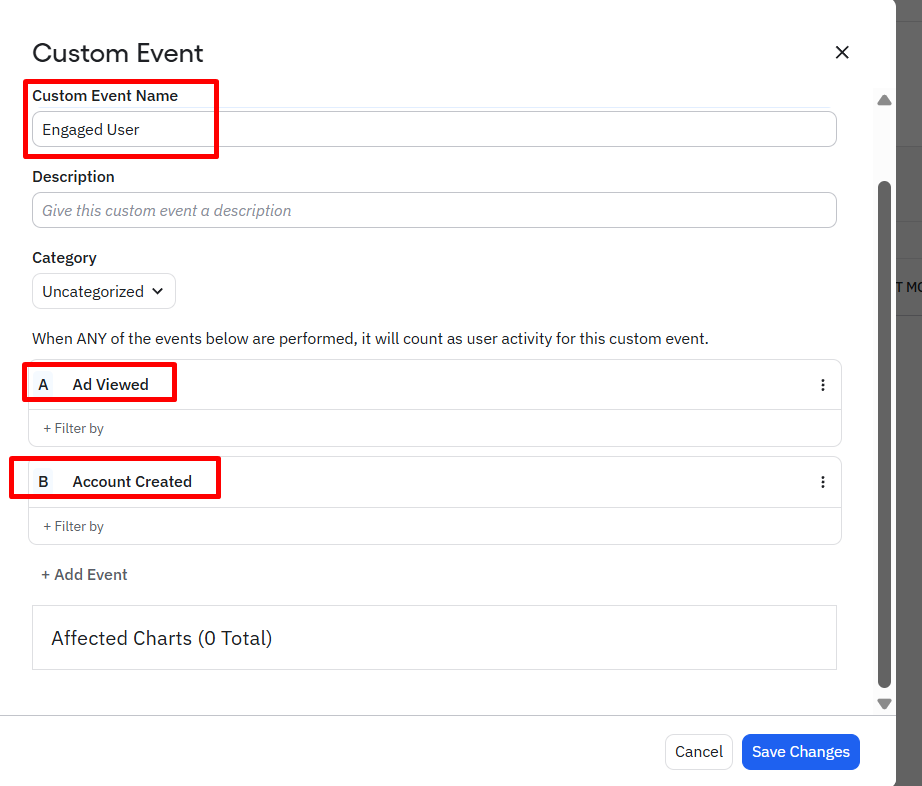The image size is (922, 786).
Task: Click into the Description text field
Action: coord(434,211)
